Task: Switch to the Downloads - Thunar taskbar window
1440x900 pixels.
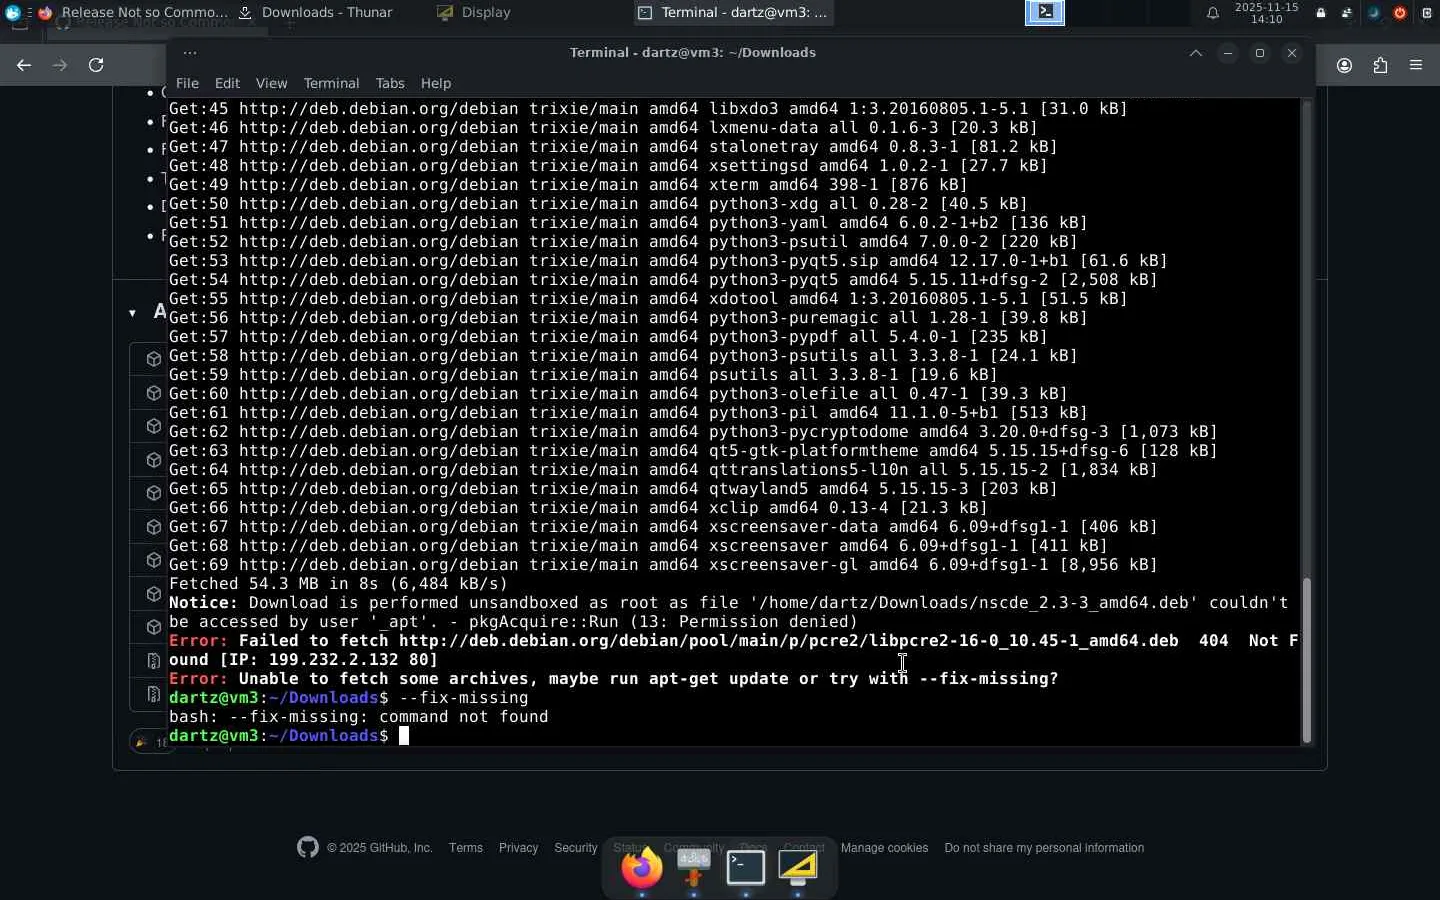Action: pyautogui.click(x=316, y=13)
